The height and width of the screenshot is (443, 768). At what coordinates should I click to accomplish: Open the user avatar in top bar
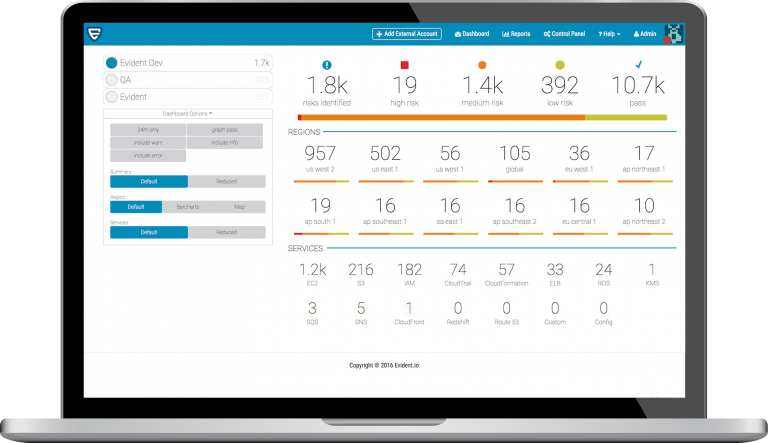(x=673, y=34)
